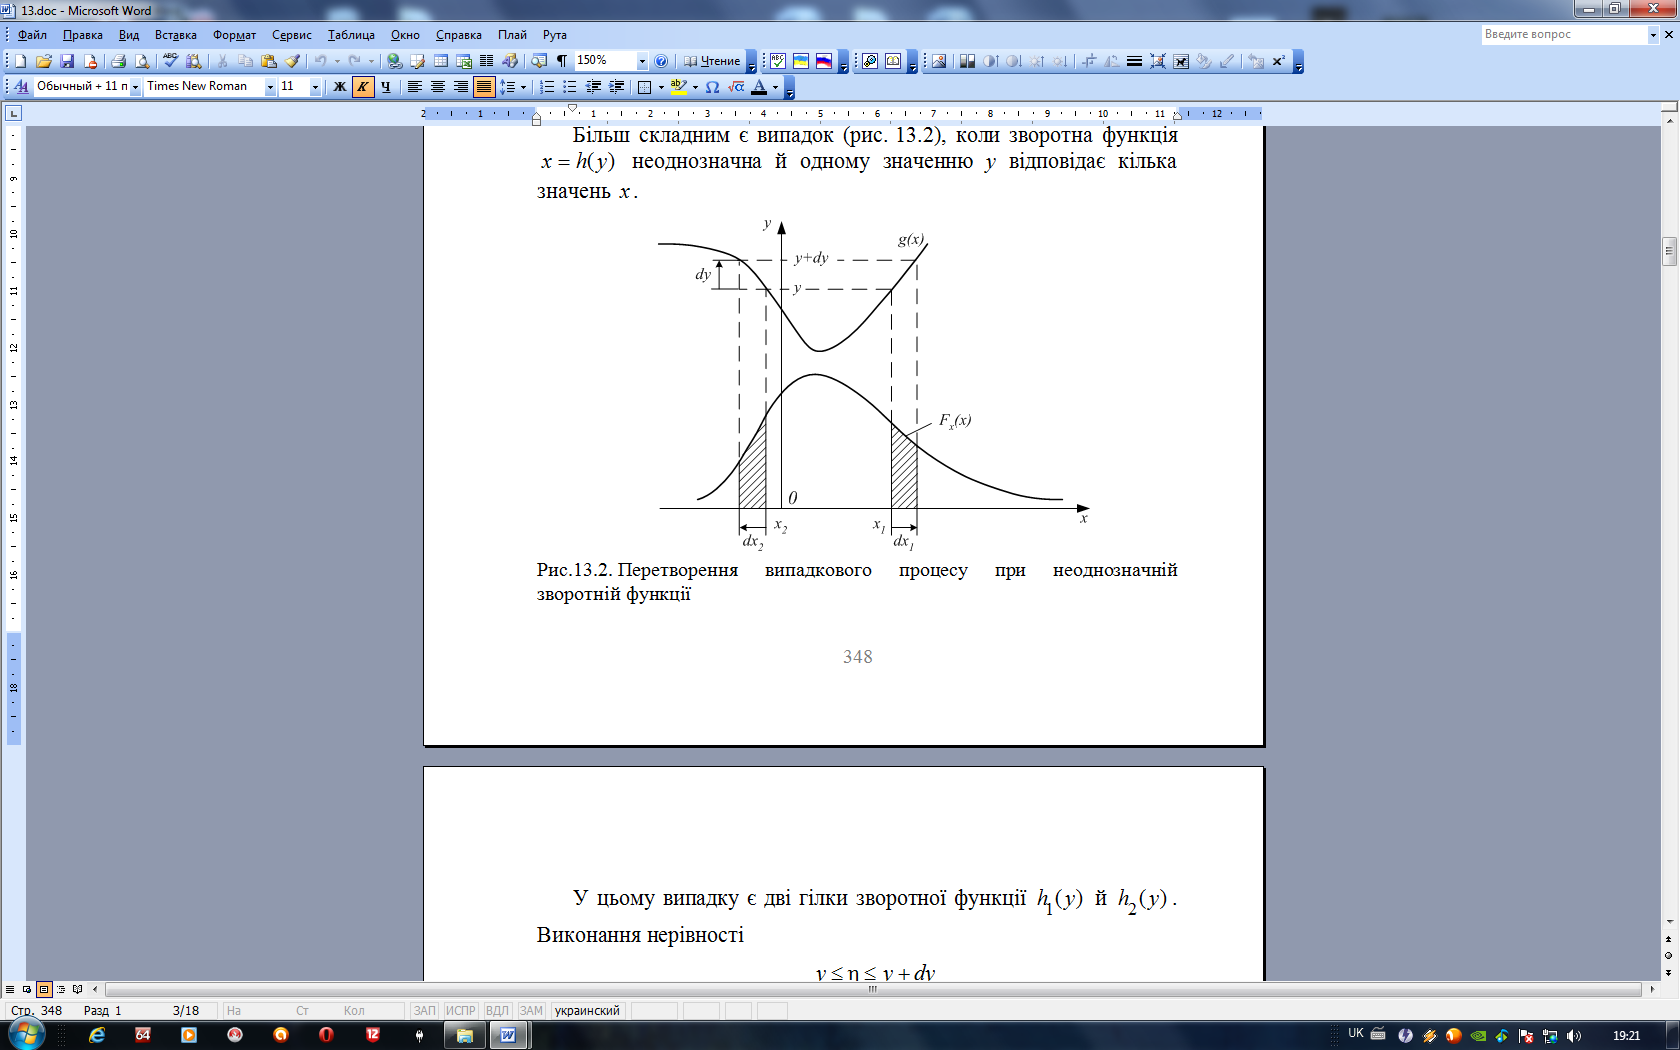Image resolution: width=1680 pixels, height=1050 pixels.
Task: Click the Введите вопрос help search field
Action: click(x=1564, y=35)
